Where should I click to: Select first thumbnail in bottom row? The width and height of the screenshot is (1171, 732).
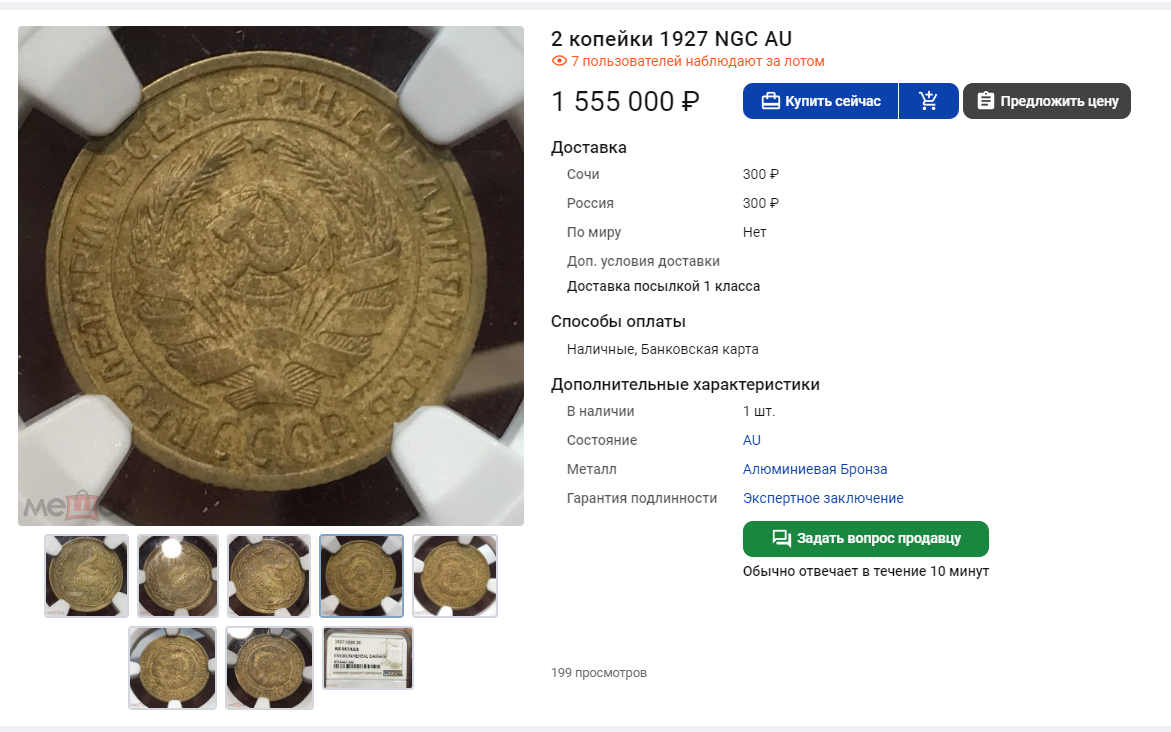click(173, 668)
